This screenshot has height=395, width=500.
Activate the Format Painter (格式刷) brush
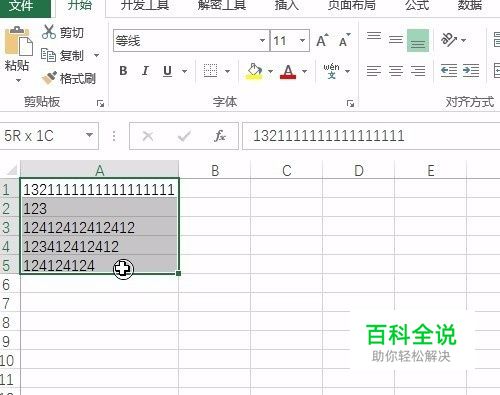(49, 78)
